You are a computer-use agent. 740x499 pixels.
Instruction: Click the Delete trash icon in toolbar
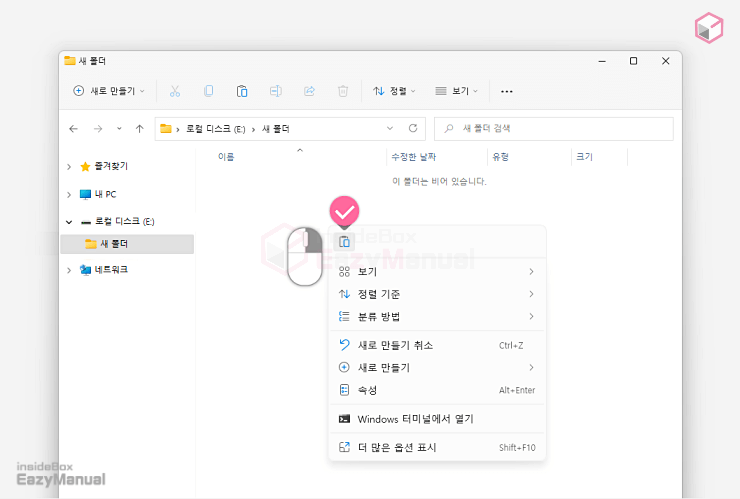pyautogui.click(x=343, y=91)
